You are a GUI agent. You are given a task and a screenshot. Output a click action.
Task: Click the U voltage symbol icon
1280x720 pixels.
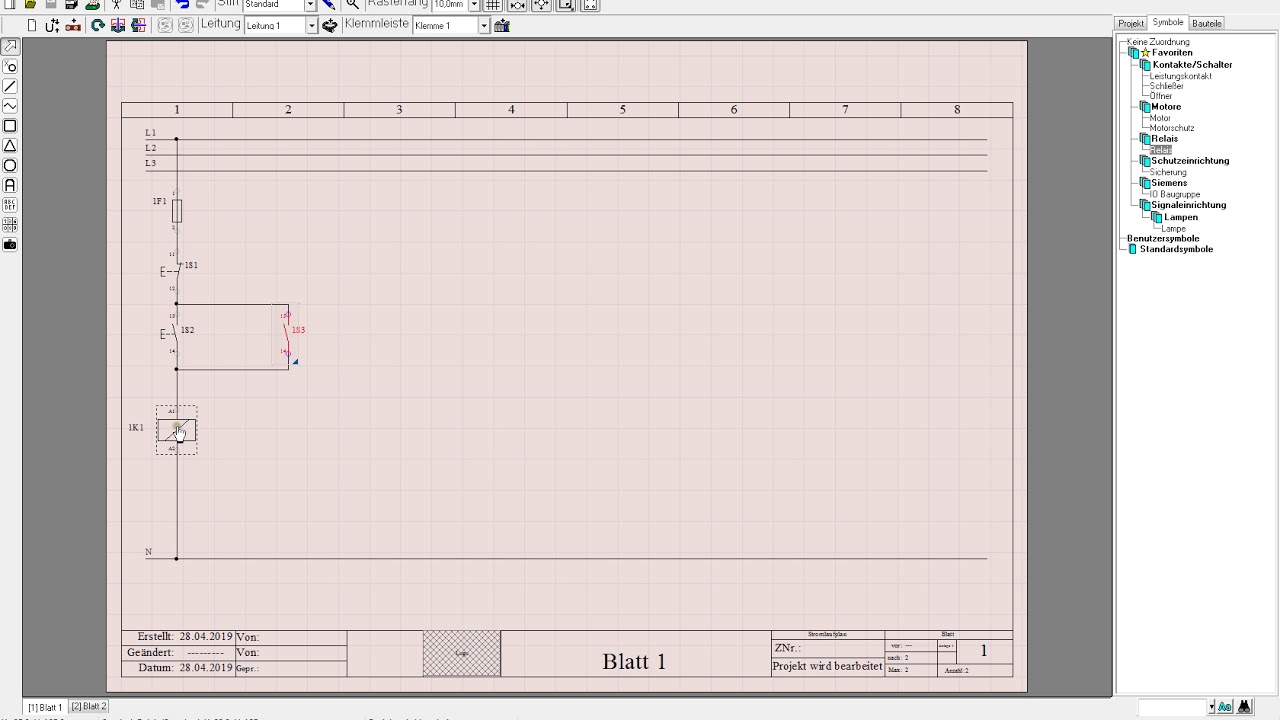(x=52, y=25)
